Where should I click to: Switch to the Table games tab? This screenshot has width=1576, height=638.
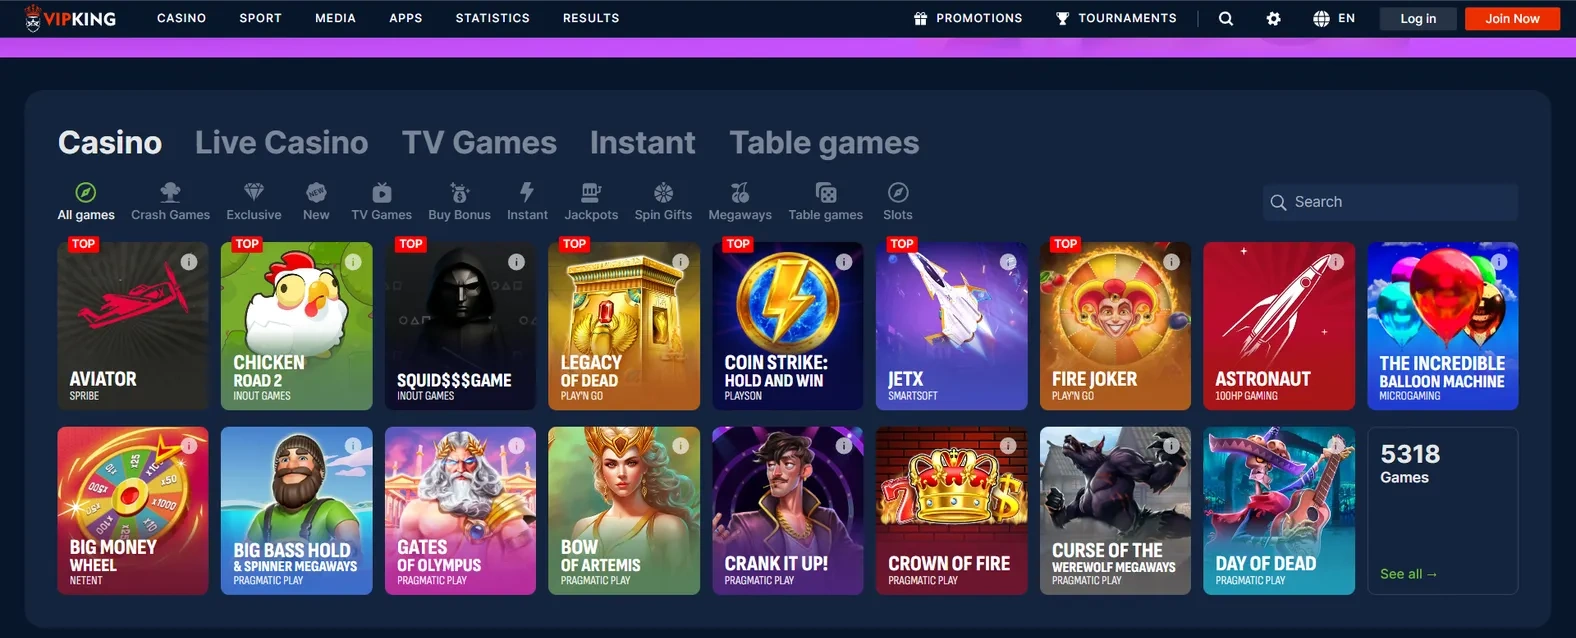(824, 143)
